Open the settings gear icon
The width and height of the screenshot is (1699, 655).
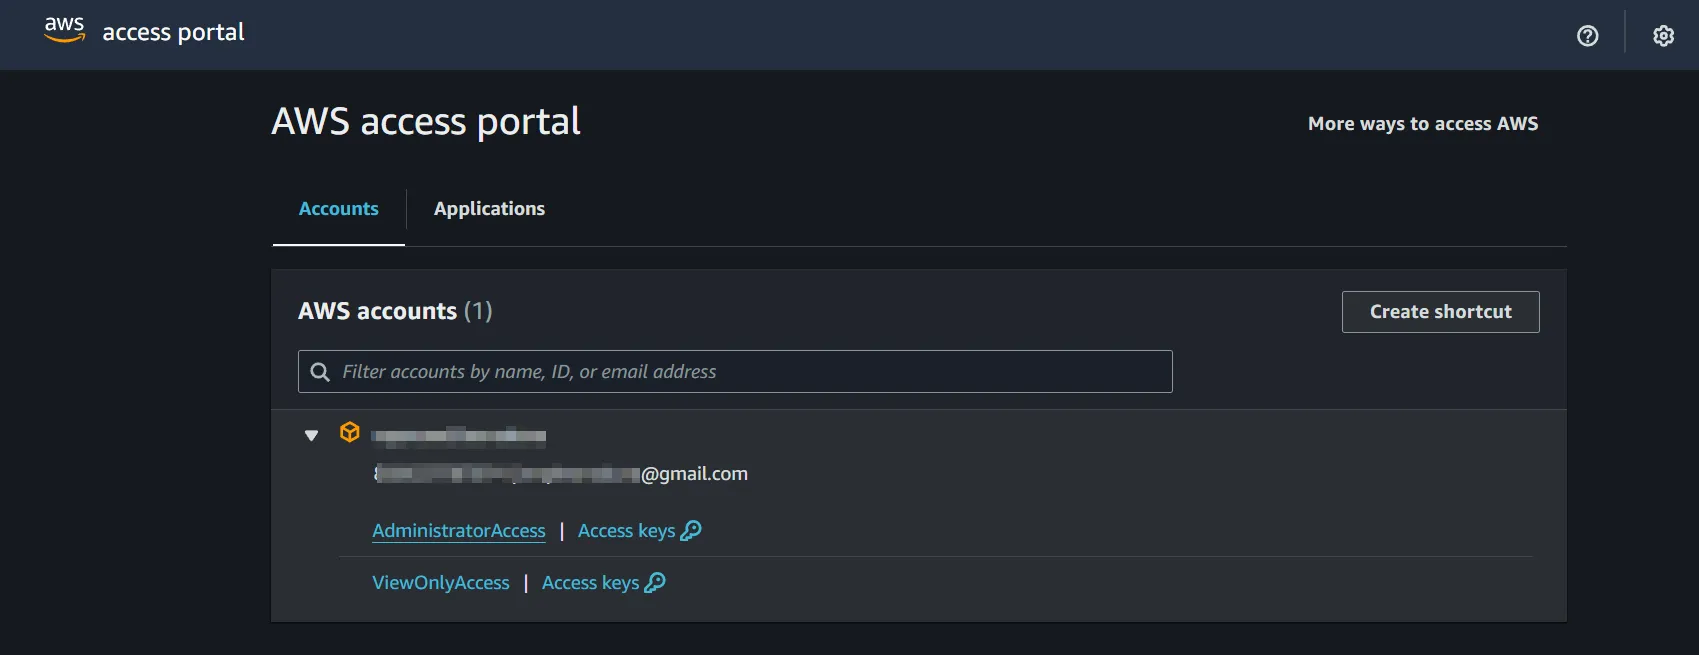(x=1663, y=36)
